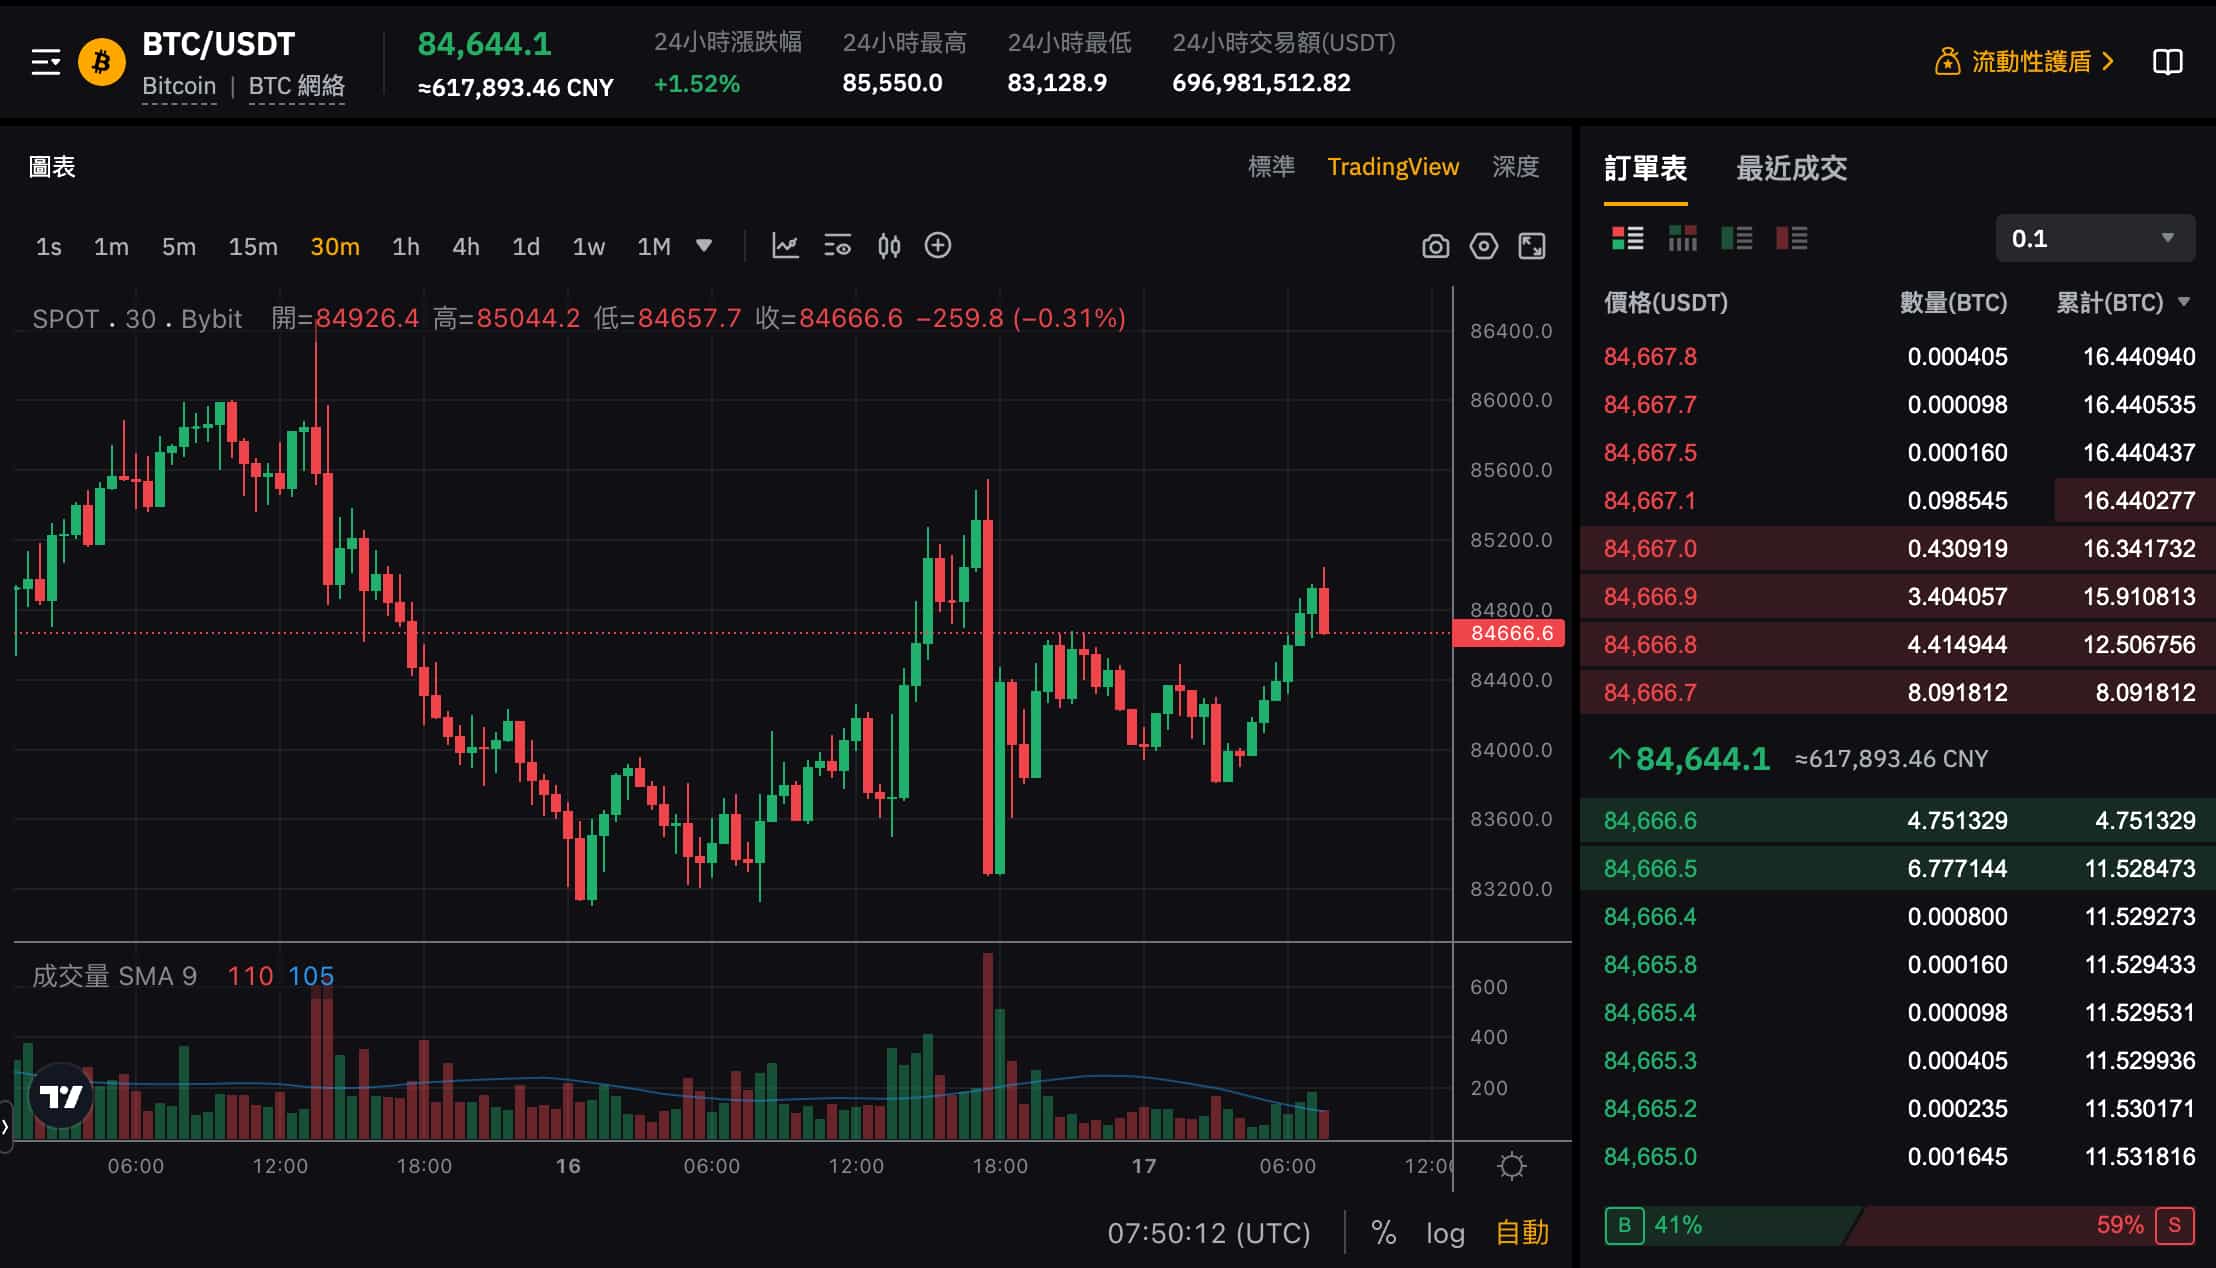2216x1268 pixels.
Task: Open the hamburger menu next to the Bitcoin logo
Action: click(x=46, y=62)
